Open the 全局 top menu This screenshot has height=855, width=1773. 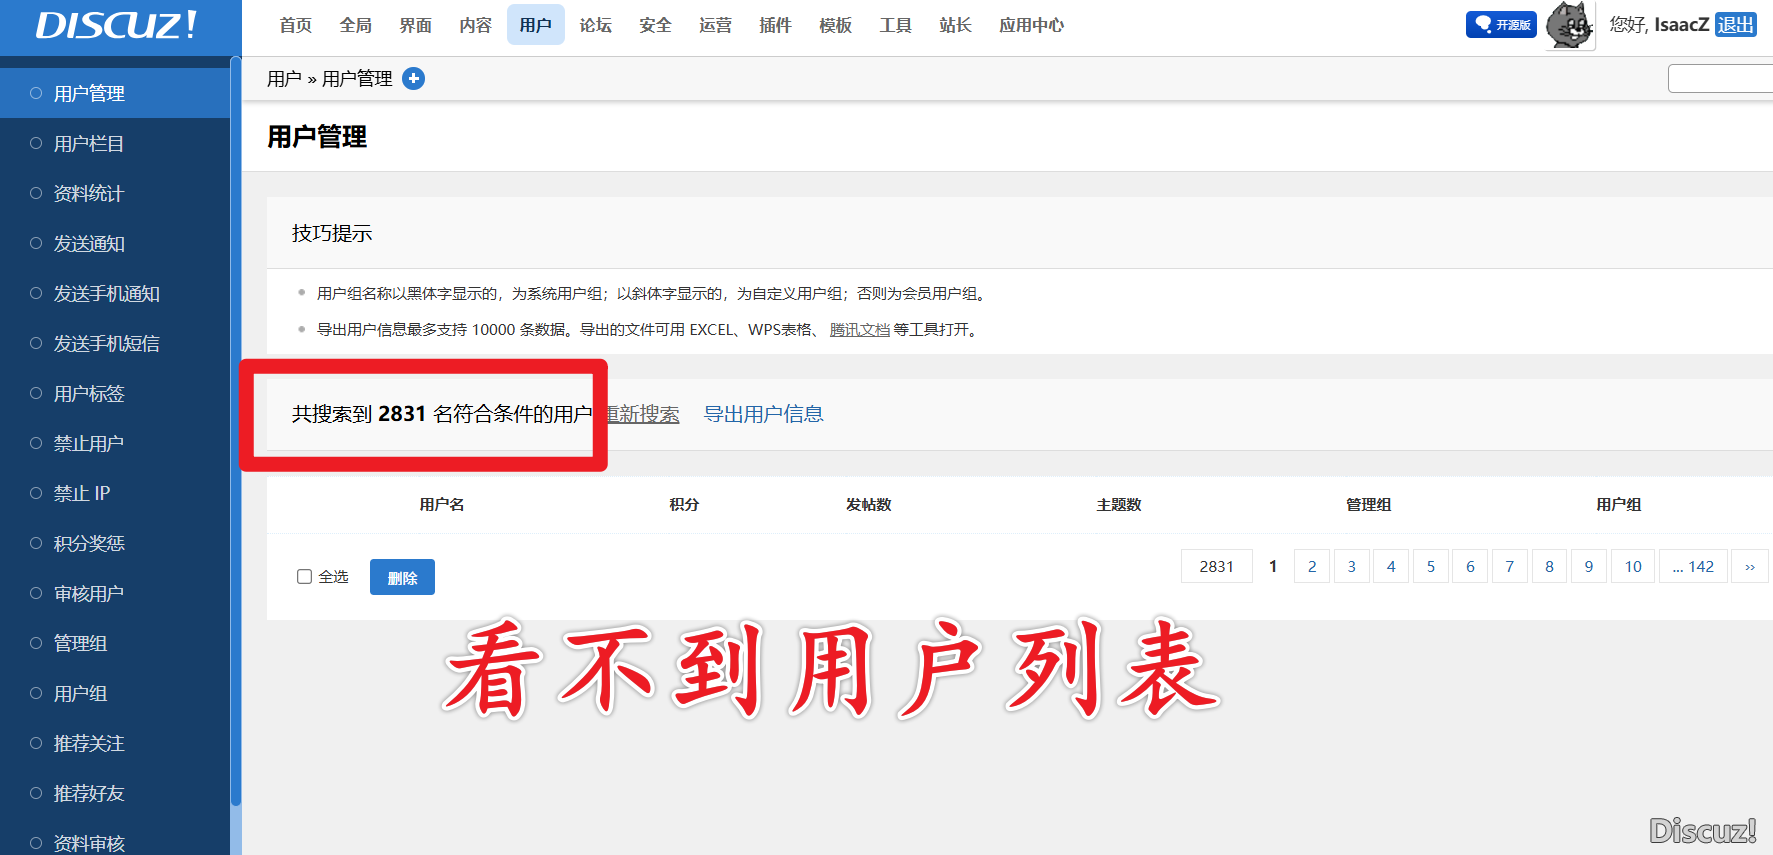tap(355, 25)
